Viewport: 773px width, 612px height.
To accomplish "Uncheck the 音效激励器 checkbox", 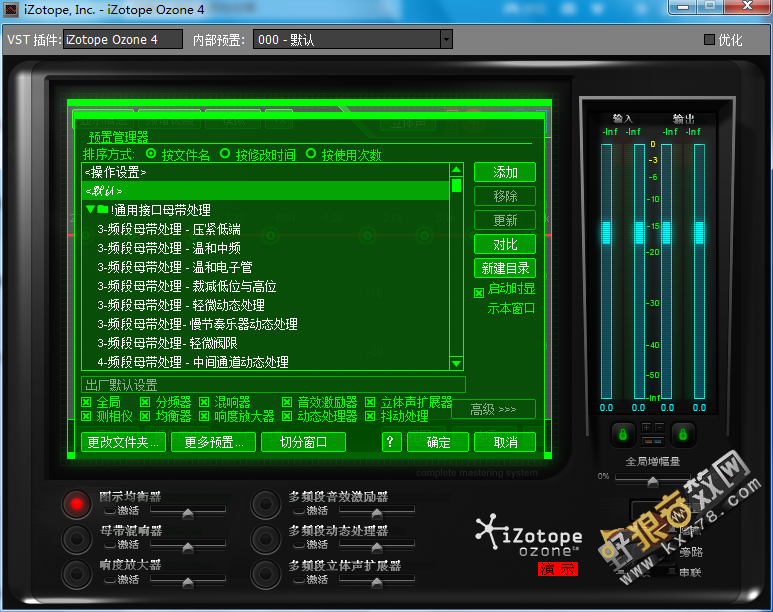I will pyautogui.click(x=287, y=402).
